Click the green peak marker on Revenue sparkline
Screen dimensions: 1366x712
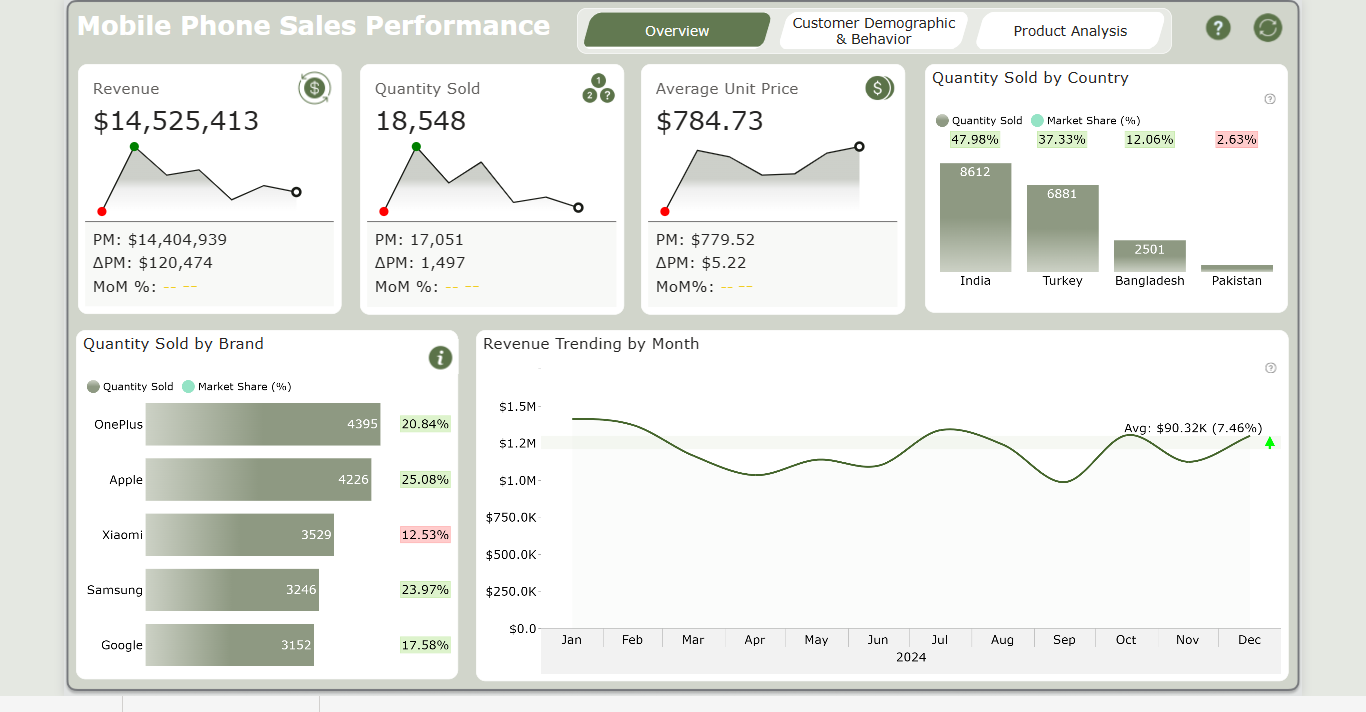(x=134, y=147)
